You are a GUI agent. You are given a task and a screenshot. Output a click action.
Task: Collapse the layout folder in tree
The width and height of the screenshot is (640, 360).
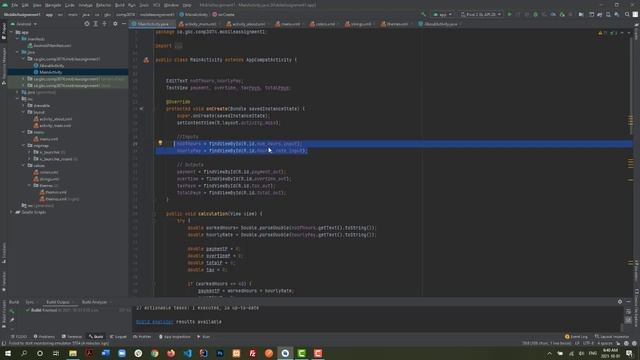tap(24, 112)
